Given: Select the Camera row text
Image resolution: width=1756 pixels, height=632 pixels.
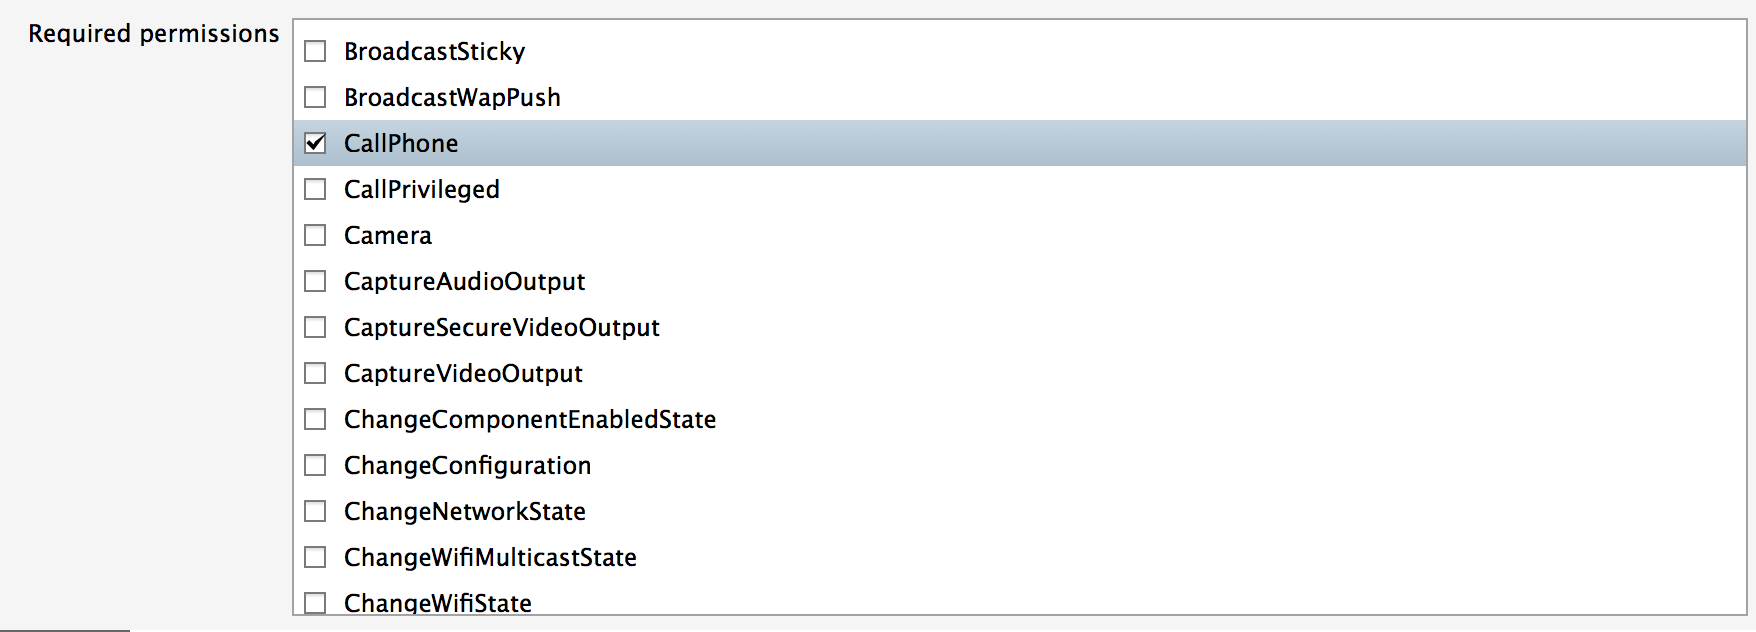Looking at the screenshot, I should (x=388, y=235).
